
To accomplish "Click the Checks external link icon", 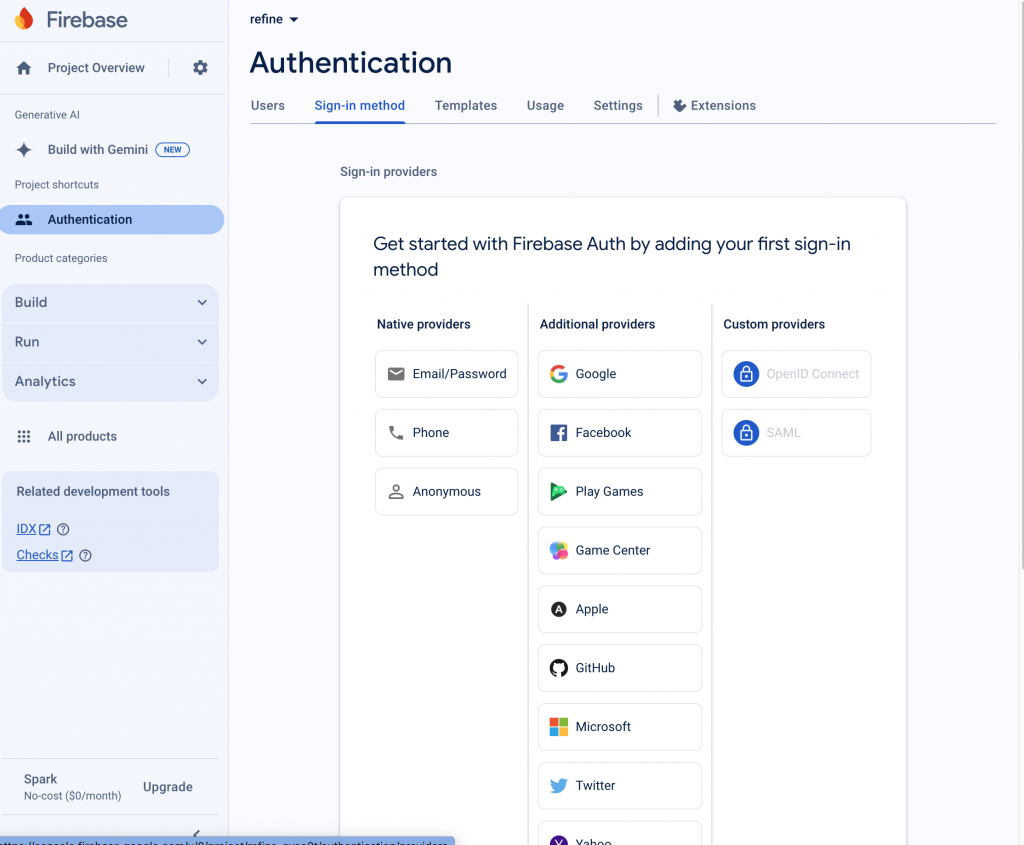I will [x=67, y=555].
